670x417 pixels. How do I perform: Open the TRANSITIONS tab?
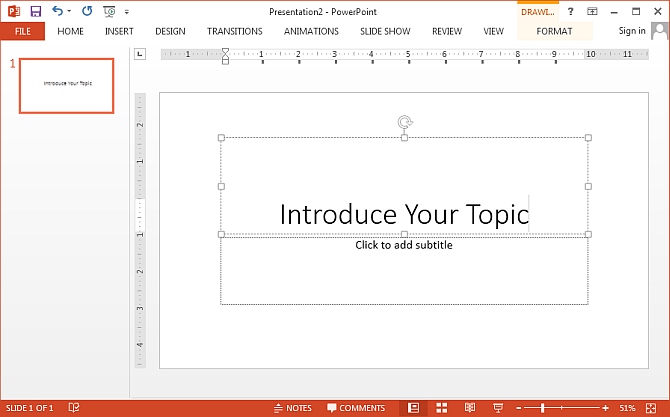click(x=235, y=31)
